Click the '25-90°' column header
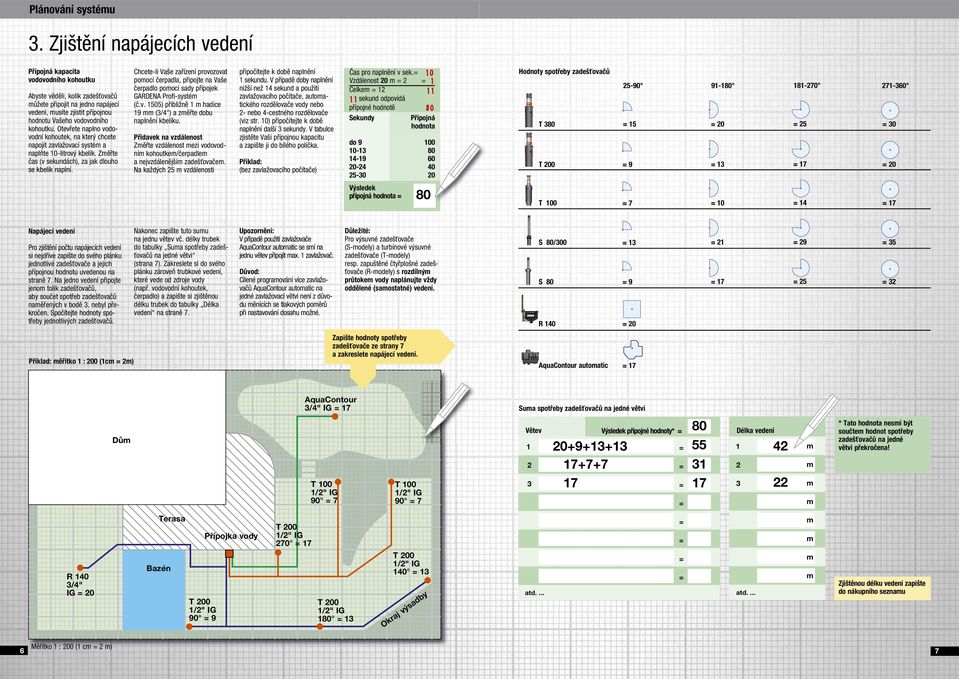 point(632,86)
